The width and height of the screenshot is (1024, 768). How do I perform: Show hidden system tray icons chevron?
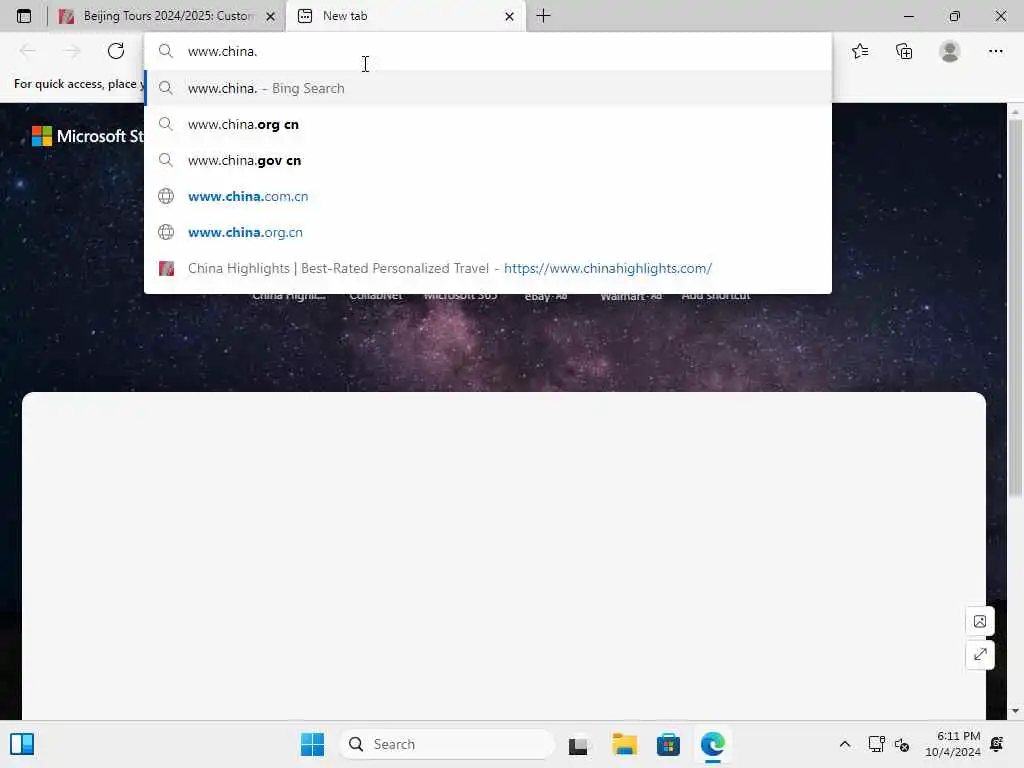coord(844,744)
